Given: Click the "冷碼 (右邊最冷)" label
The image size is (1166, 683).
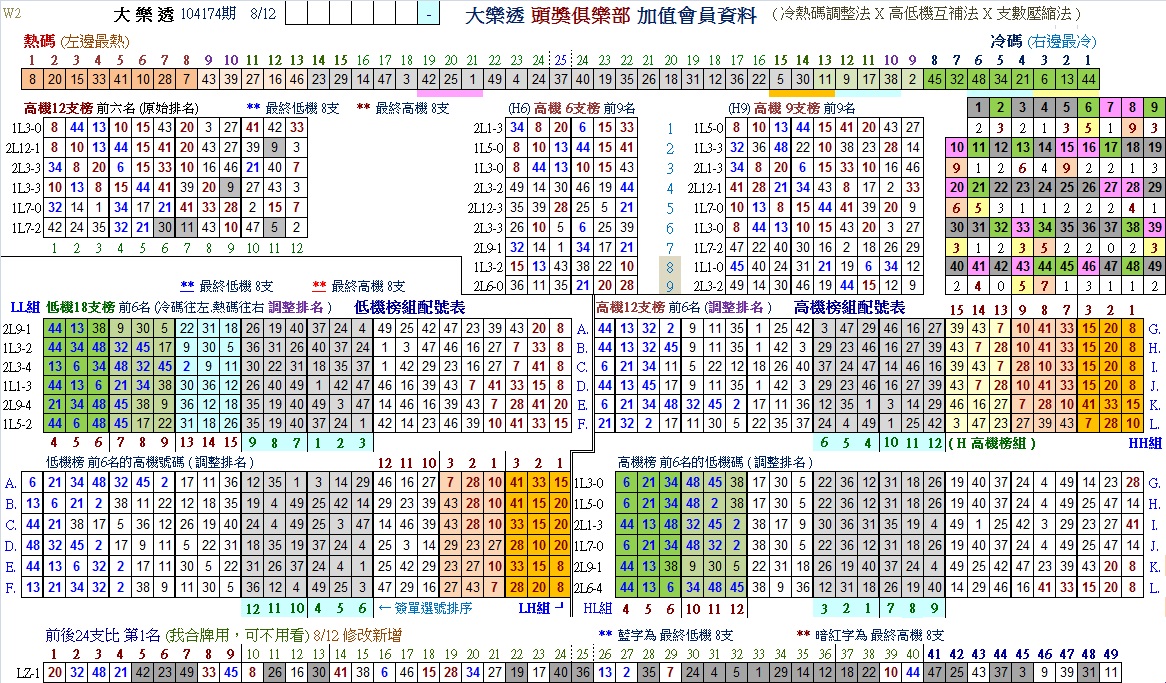Looking at the screenshot, I should click(1043, 41).
